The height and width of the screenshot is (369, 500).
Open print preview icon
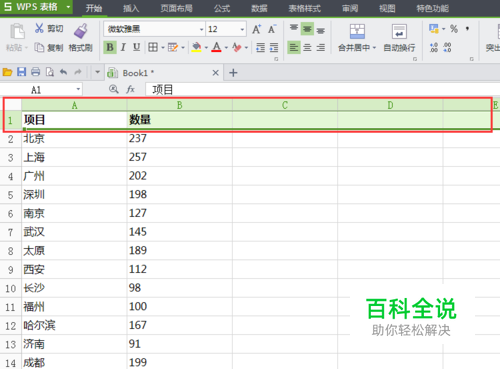(x=50, y=72)
